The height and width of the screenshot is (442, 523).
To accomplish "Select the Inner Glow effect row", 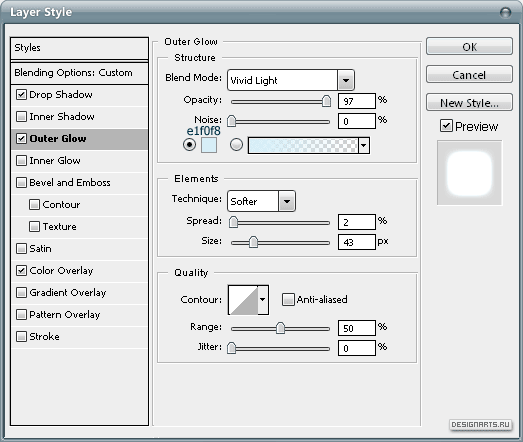I will (79, 161).
